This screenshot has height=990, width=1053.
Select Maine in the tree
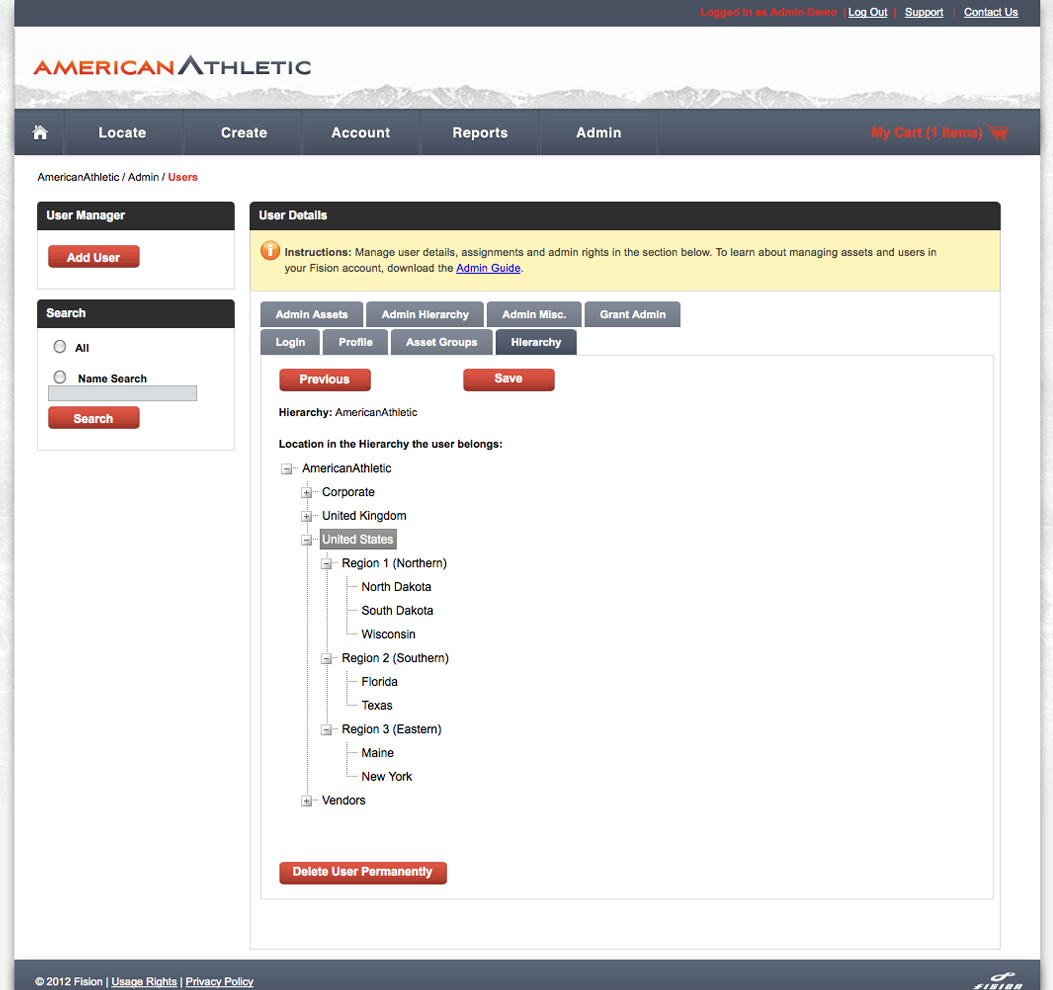point(377,754)
